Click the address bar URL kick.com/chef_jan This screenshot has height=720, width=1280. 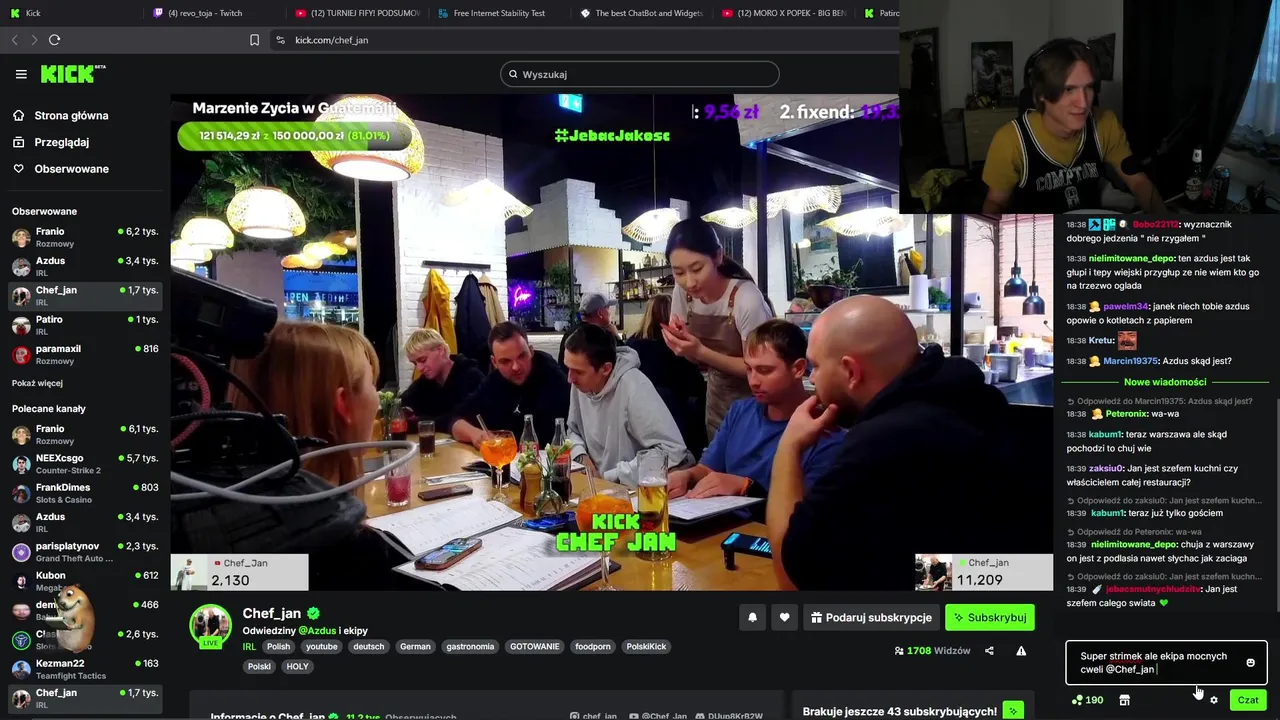[x=332, y=40]
